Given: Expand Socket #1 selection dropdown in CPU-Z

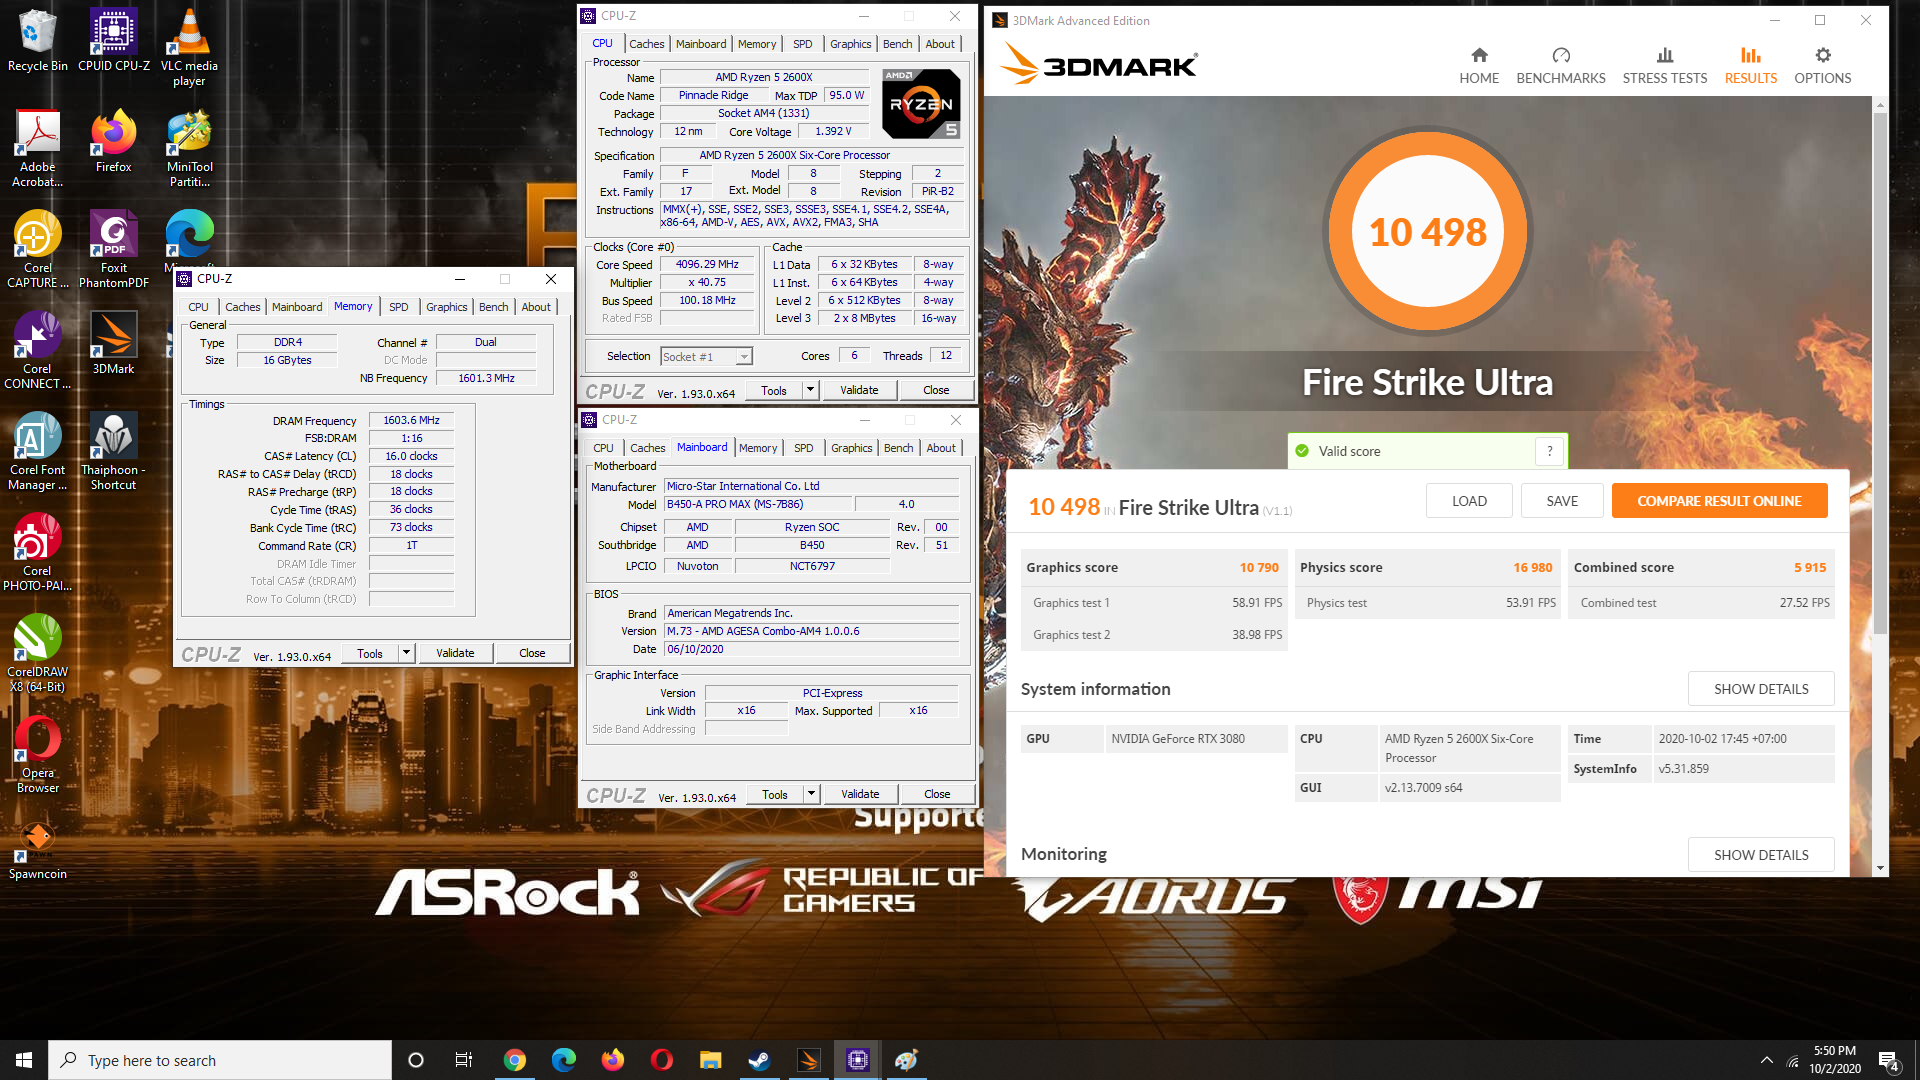Looking at the screenshot, I should pos(744,357).
